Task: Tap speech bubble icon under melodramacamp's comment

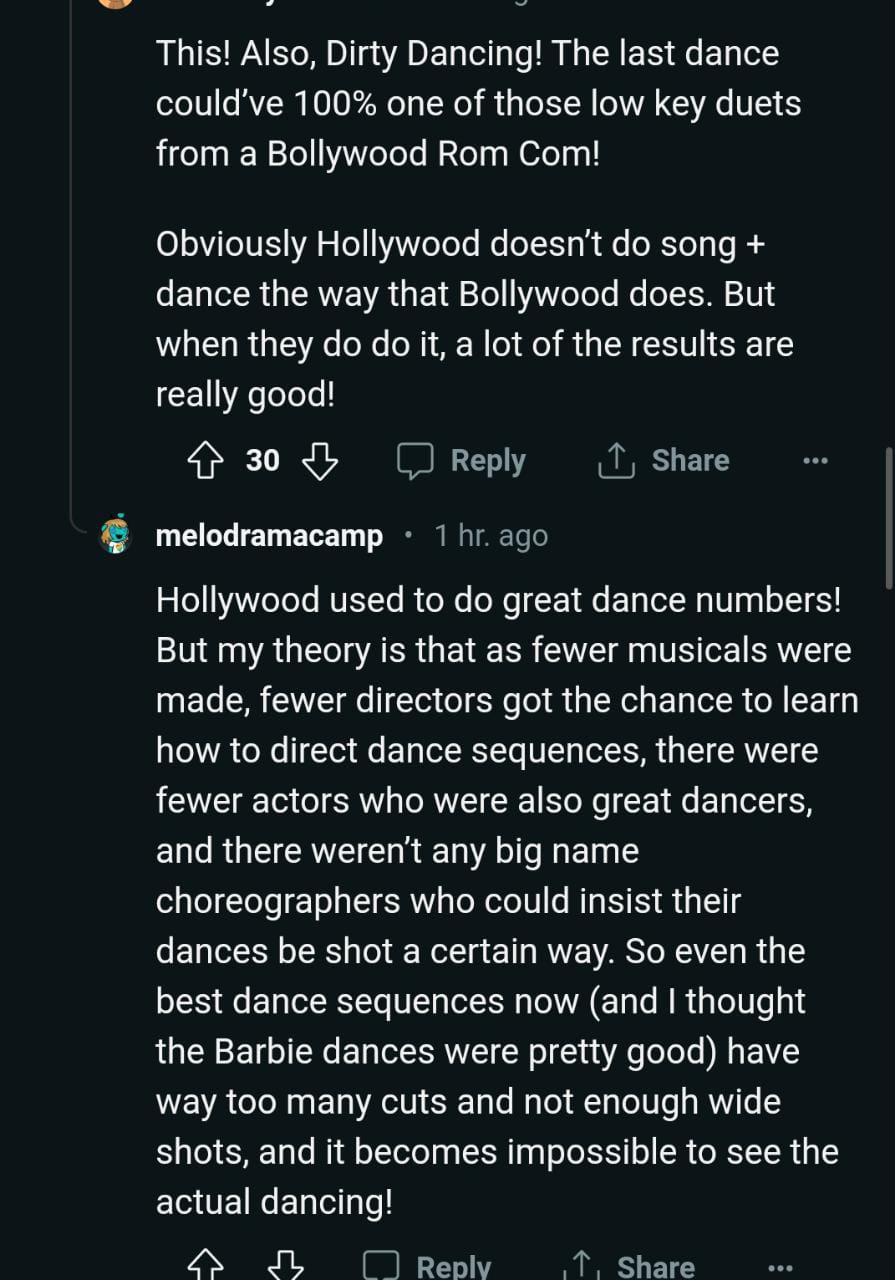Action: (380, 1266)
